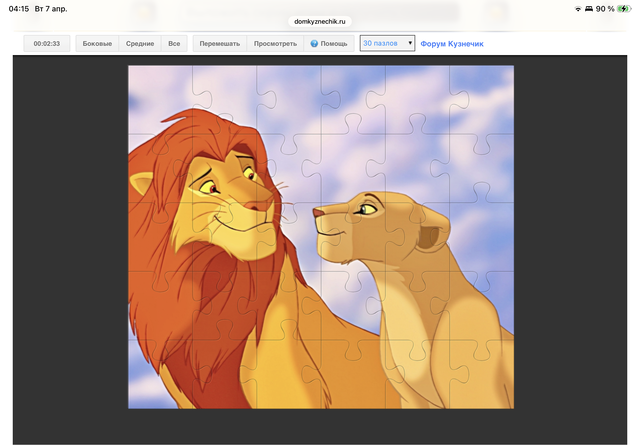This screenshot has height=445, width=640.
Task: Show all pieces with Все
Action: pos(174,44)
